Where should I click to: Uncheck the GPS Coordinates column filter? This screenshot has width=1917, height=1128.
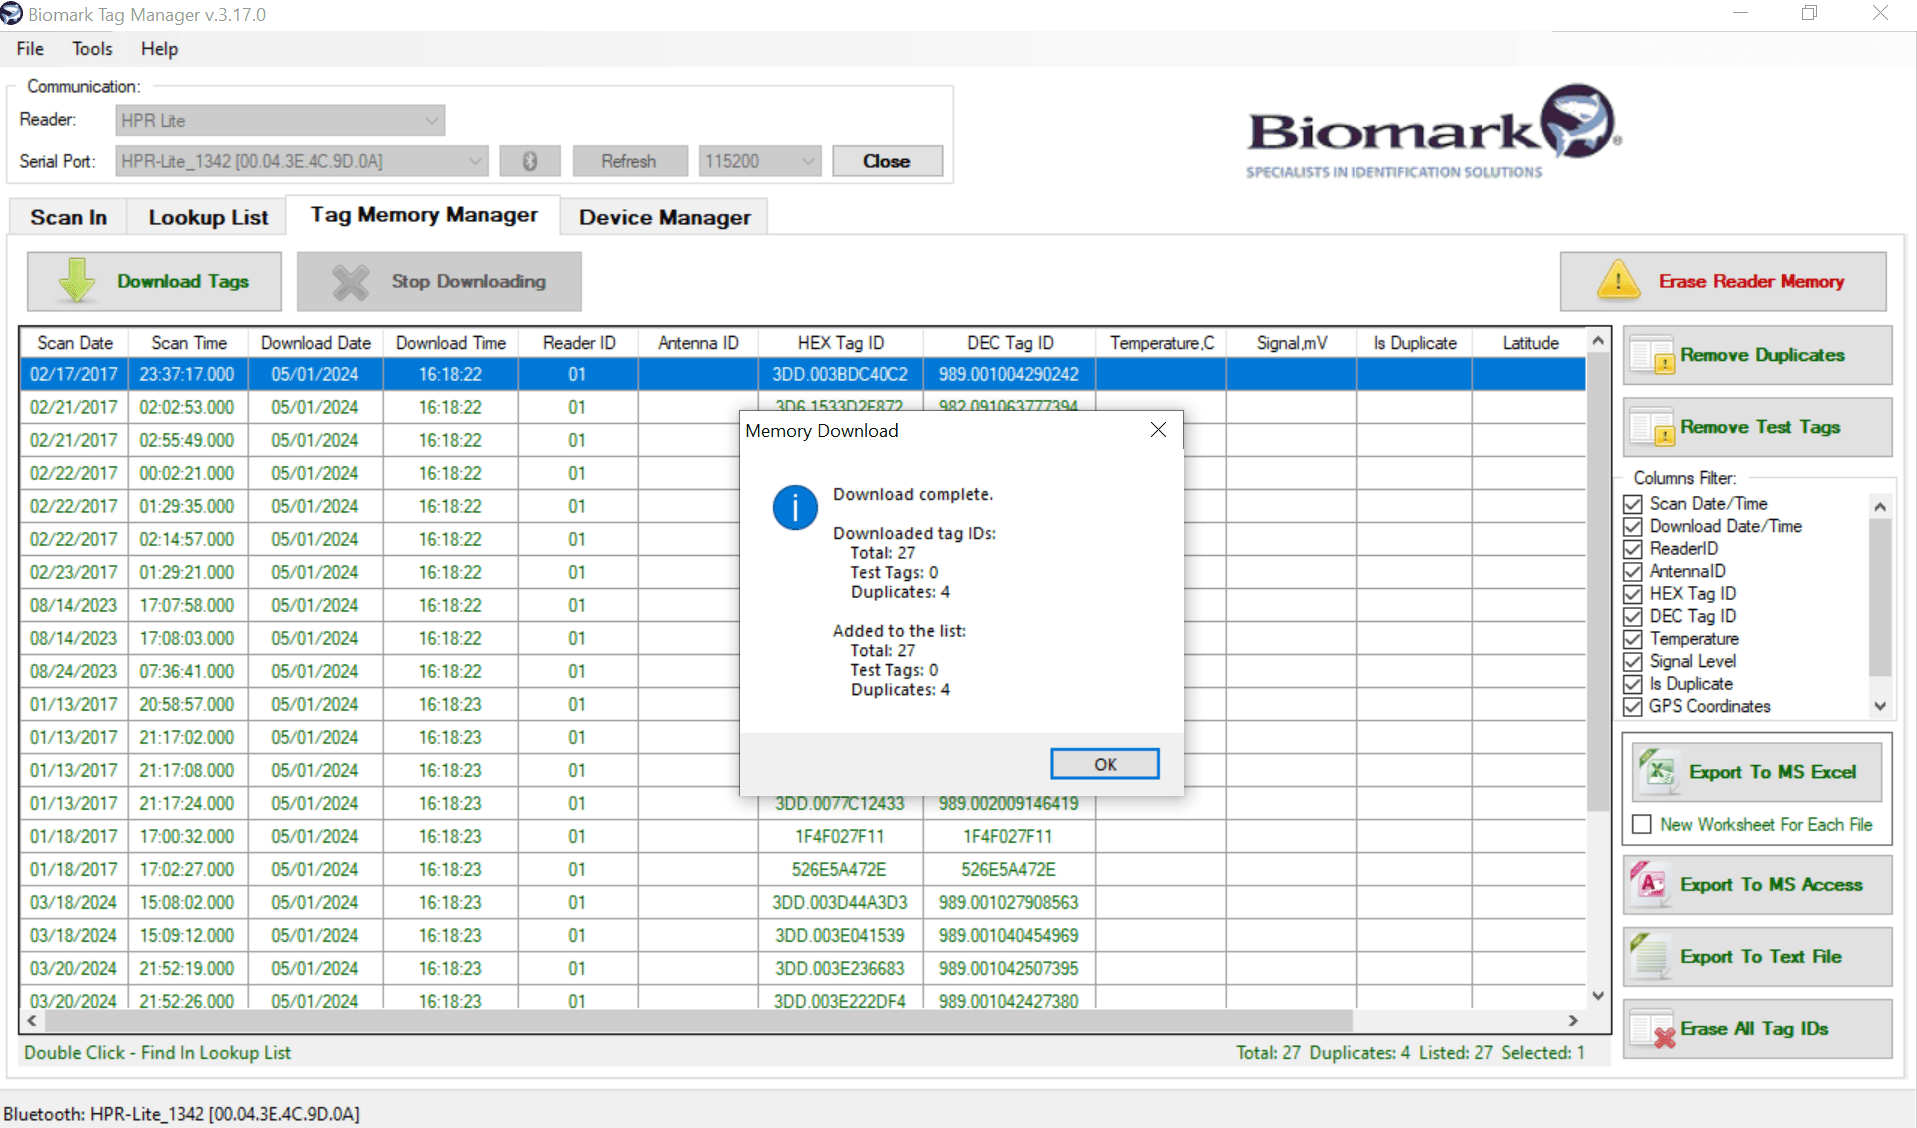[x=1634, y=706]
